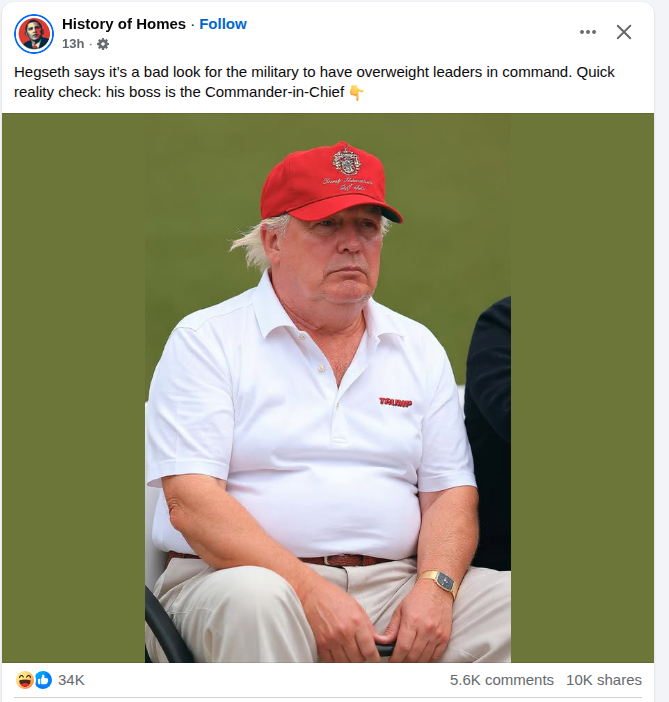Click the dark-clothed figure at photo's right edge
Image resolution: width=669 pixels, height=702 pixels.
pos(489,433)
